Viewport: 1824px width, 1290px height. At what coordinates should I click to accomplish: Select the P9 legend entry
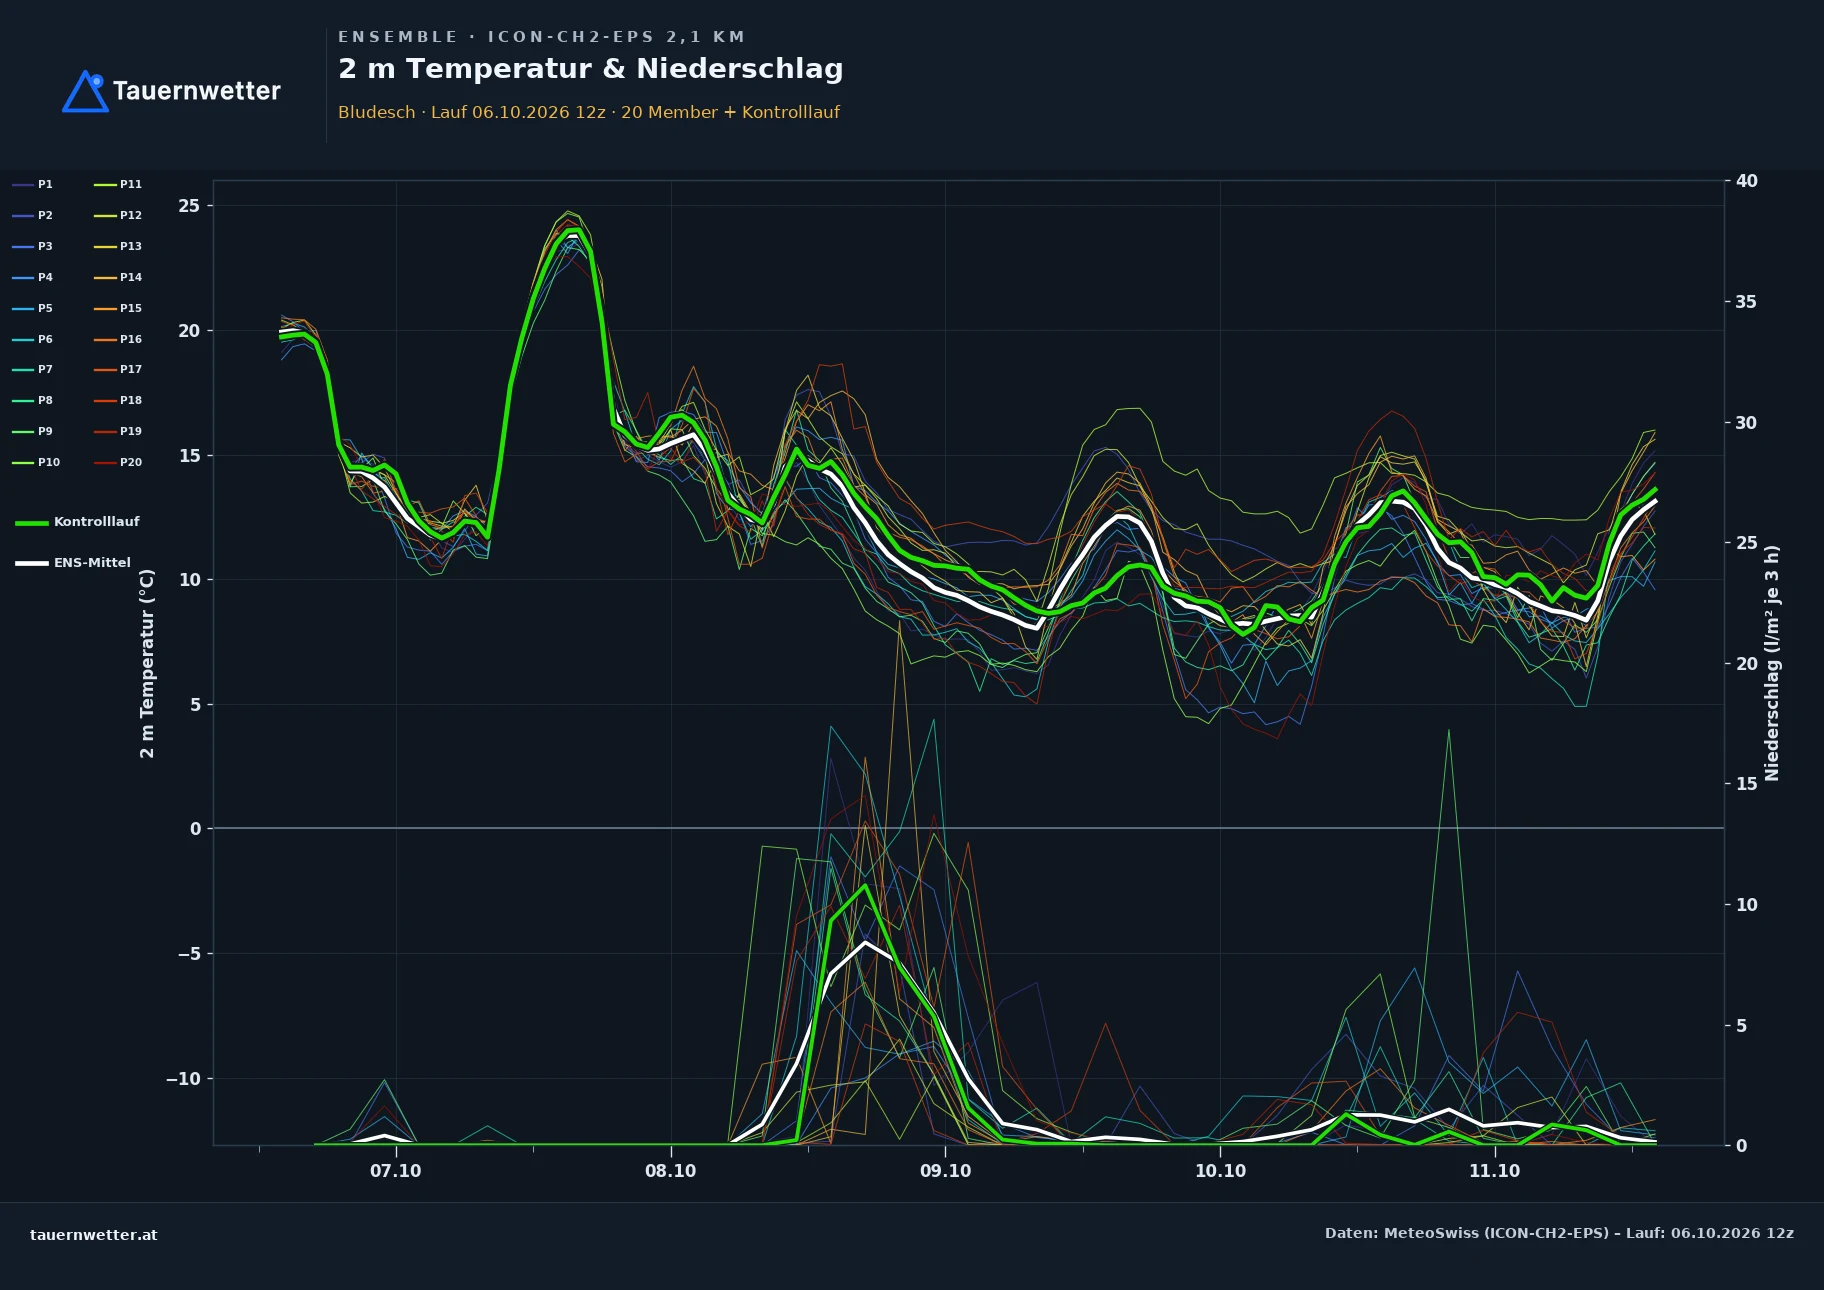(x=33, y=431)
